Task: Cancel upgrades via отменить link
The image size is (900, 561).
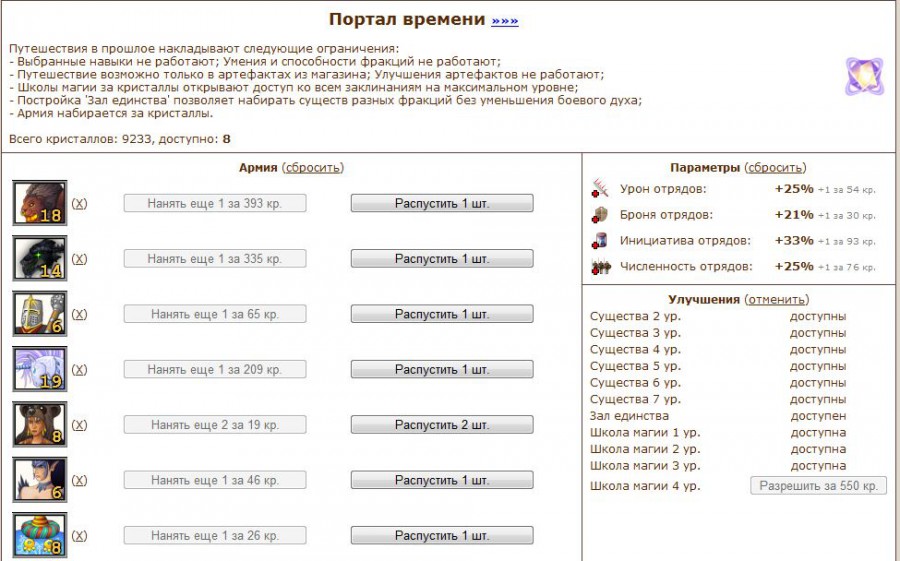Action: point(777,299)
